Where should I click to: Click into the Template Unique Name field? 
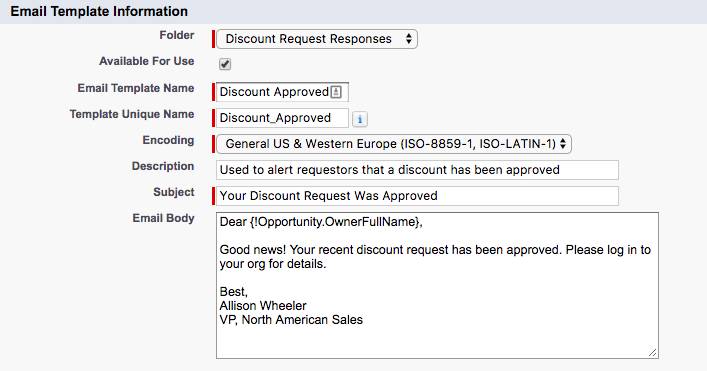pyautogui.click(x=282, y=118)
